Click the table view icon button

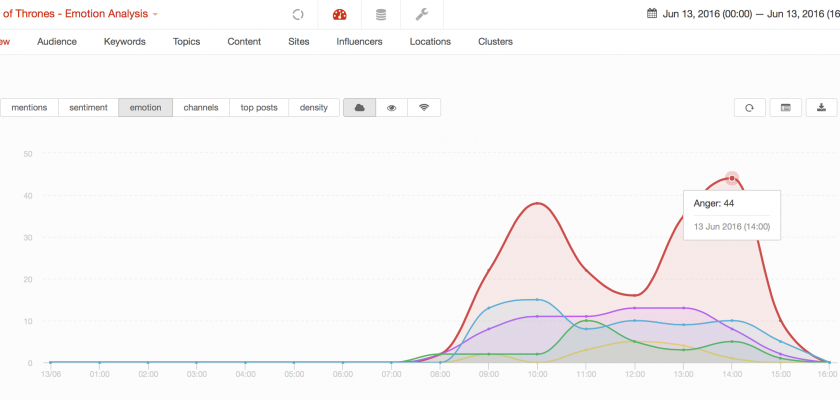tap(786, 108)
